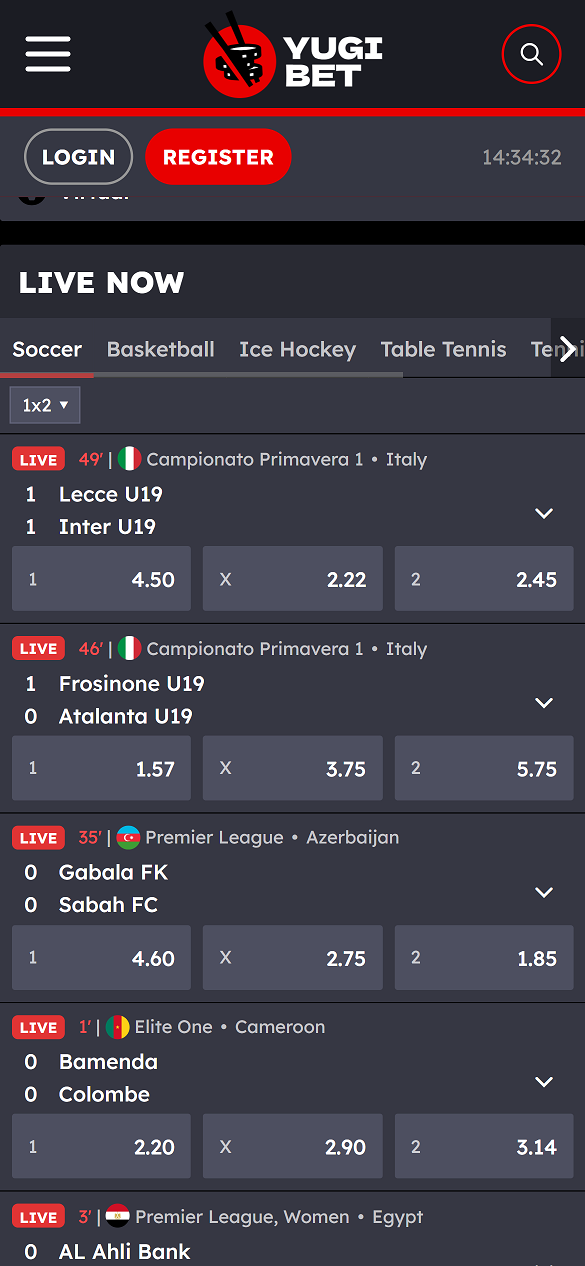Viewport: 585px width, 1266px height.
Task: Select the Table Tennis tab
Action: click(443, 349)
